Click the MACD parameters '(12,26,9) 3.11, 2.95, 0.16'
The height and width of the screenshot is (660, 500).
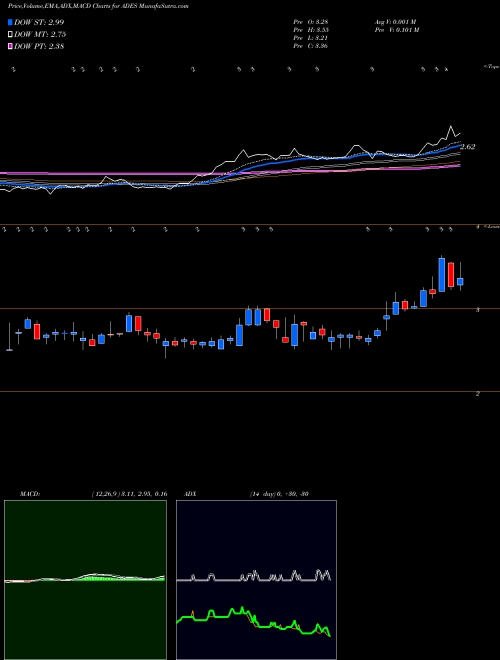(x=129, y=494)
